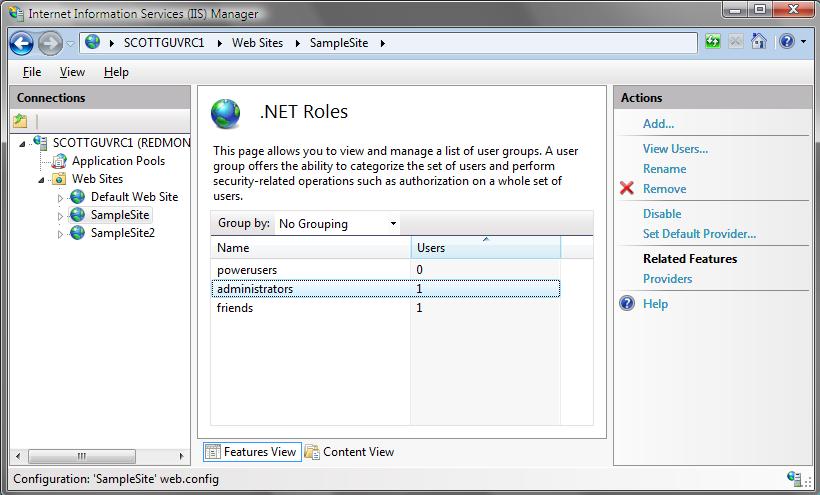Sort by the Users column header
This screenshot has width=820, height=495.
pyautogui.click(x=486, y=248)
